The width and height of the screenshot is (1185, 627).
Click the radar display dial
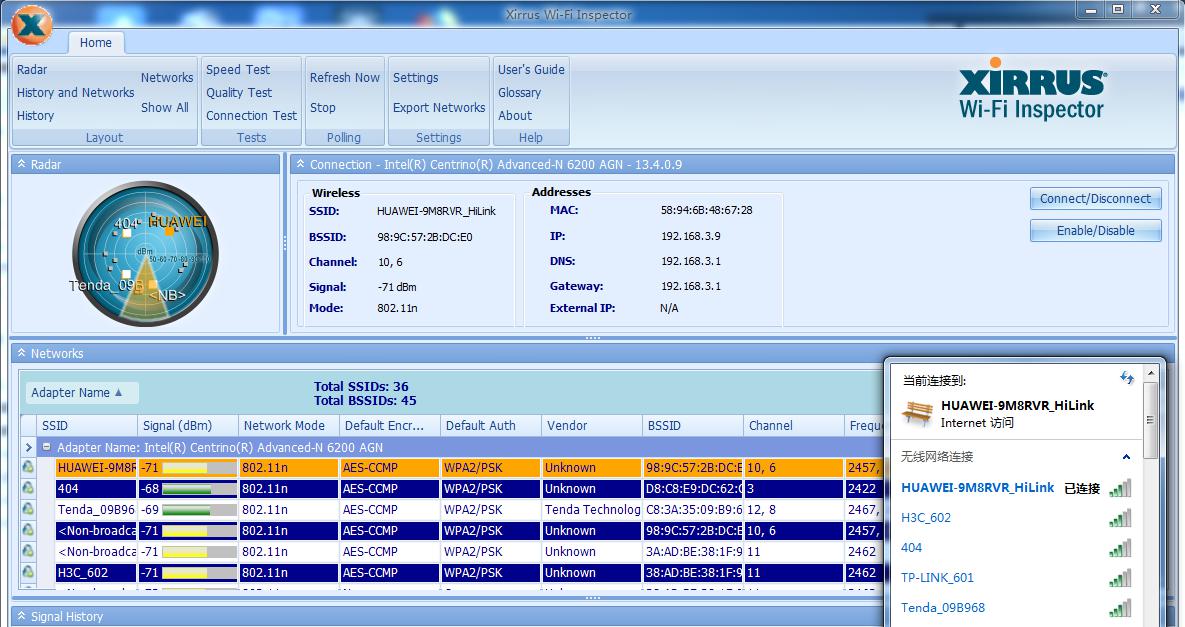click(x=145, y=254)
